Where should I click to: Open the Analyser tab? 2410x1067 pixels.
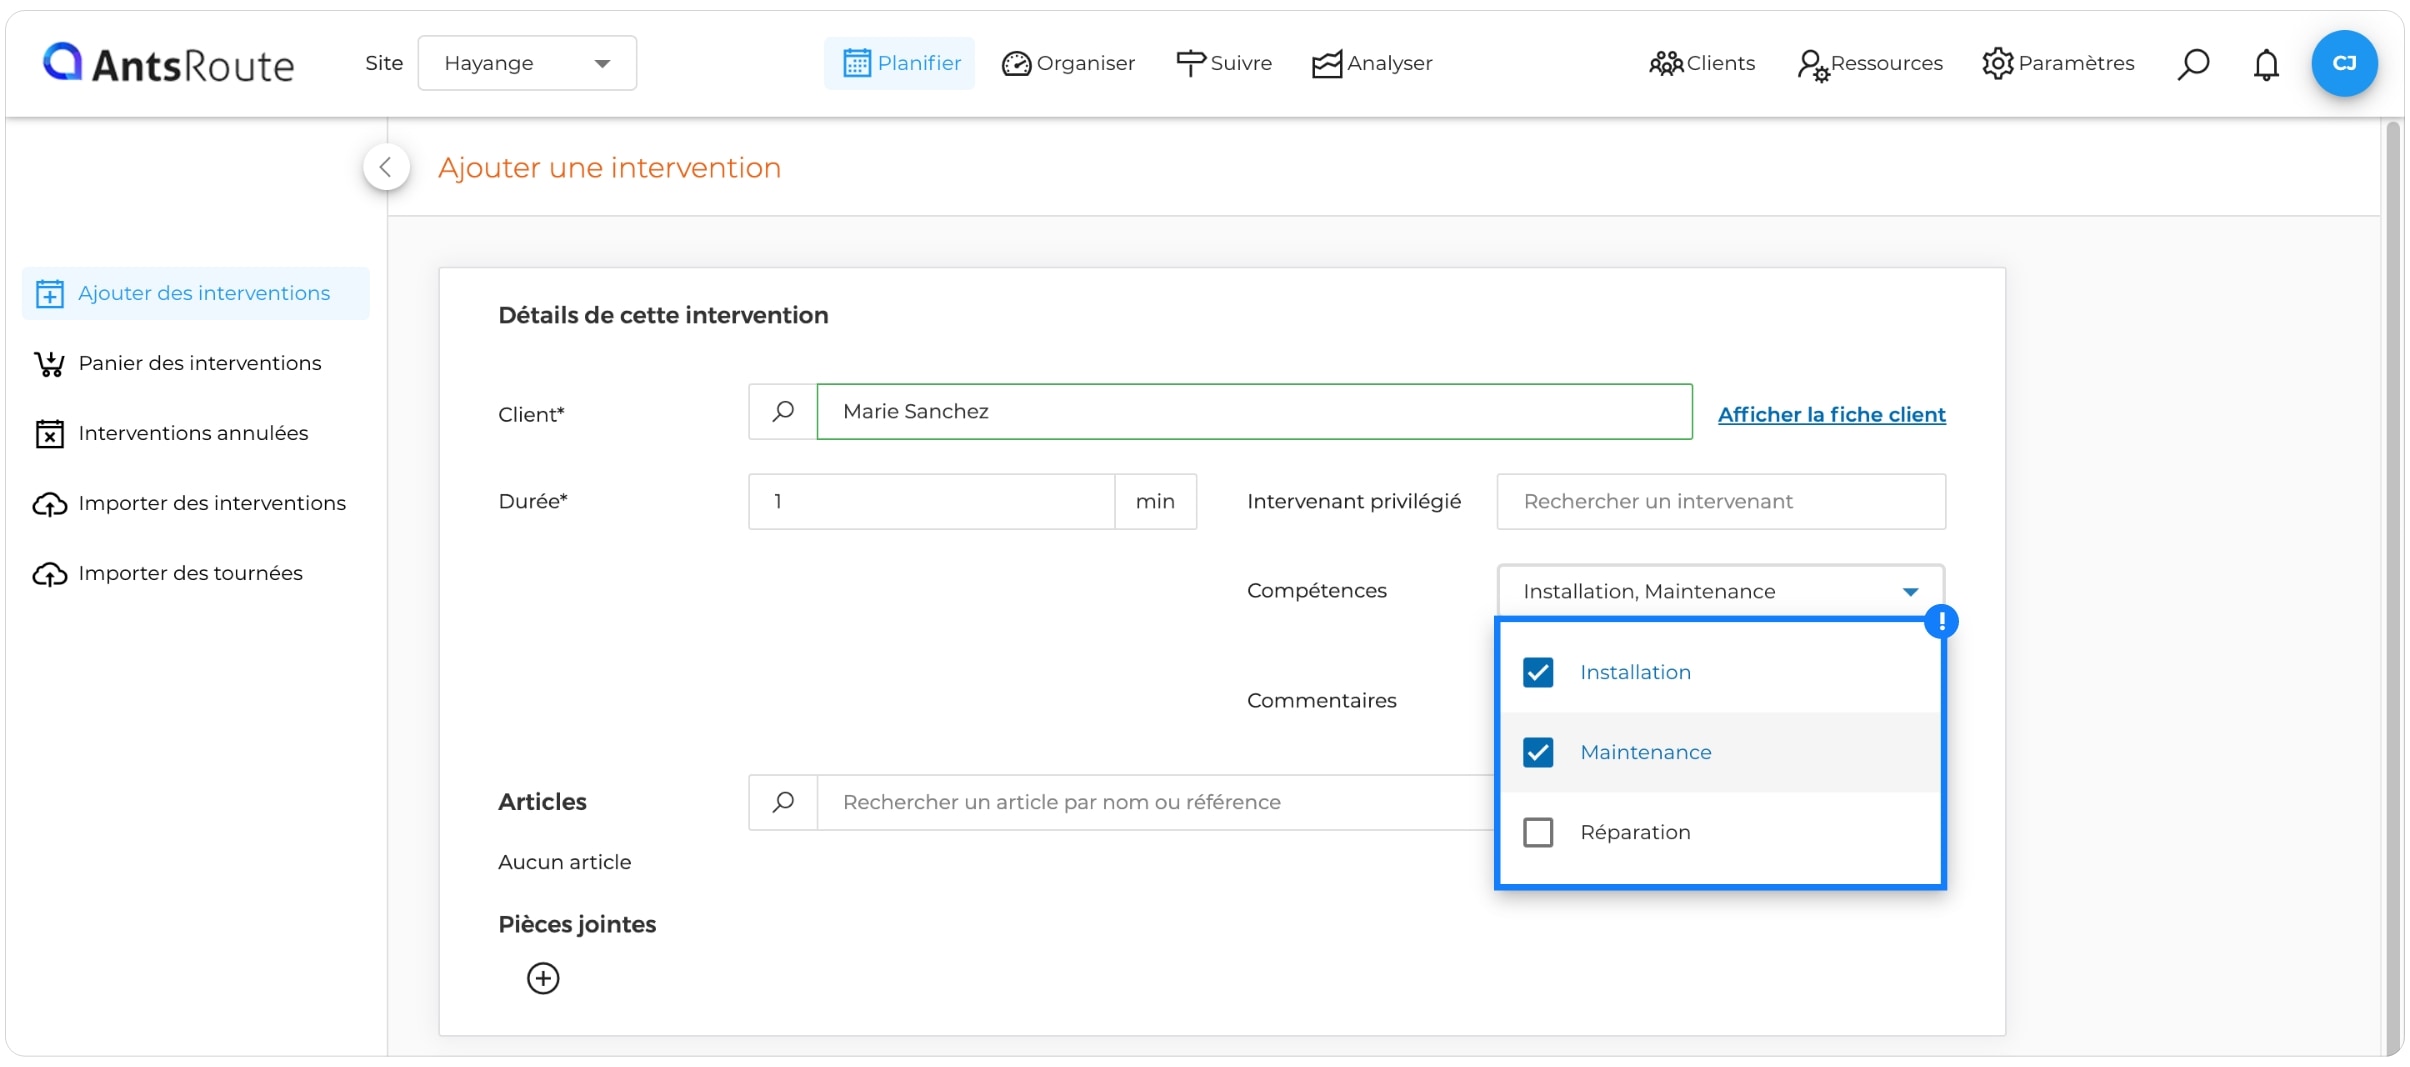click(1372, 63)
